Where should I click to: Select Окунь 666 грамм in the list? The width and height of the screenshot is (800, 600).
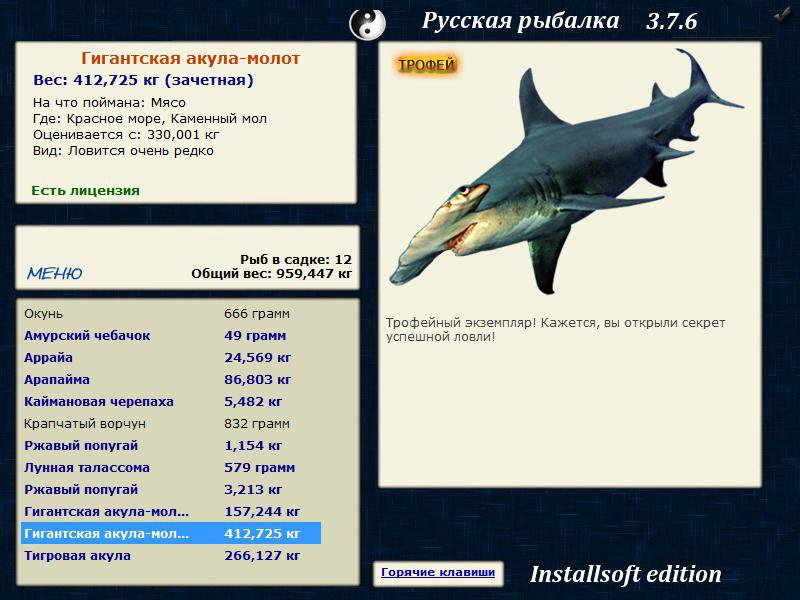click(x=171, y=313)
